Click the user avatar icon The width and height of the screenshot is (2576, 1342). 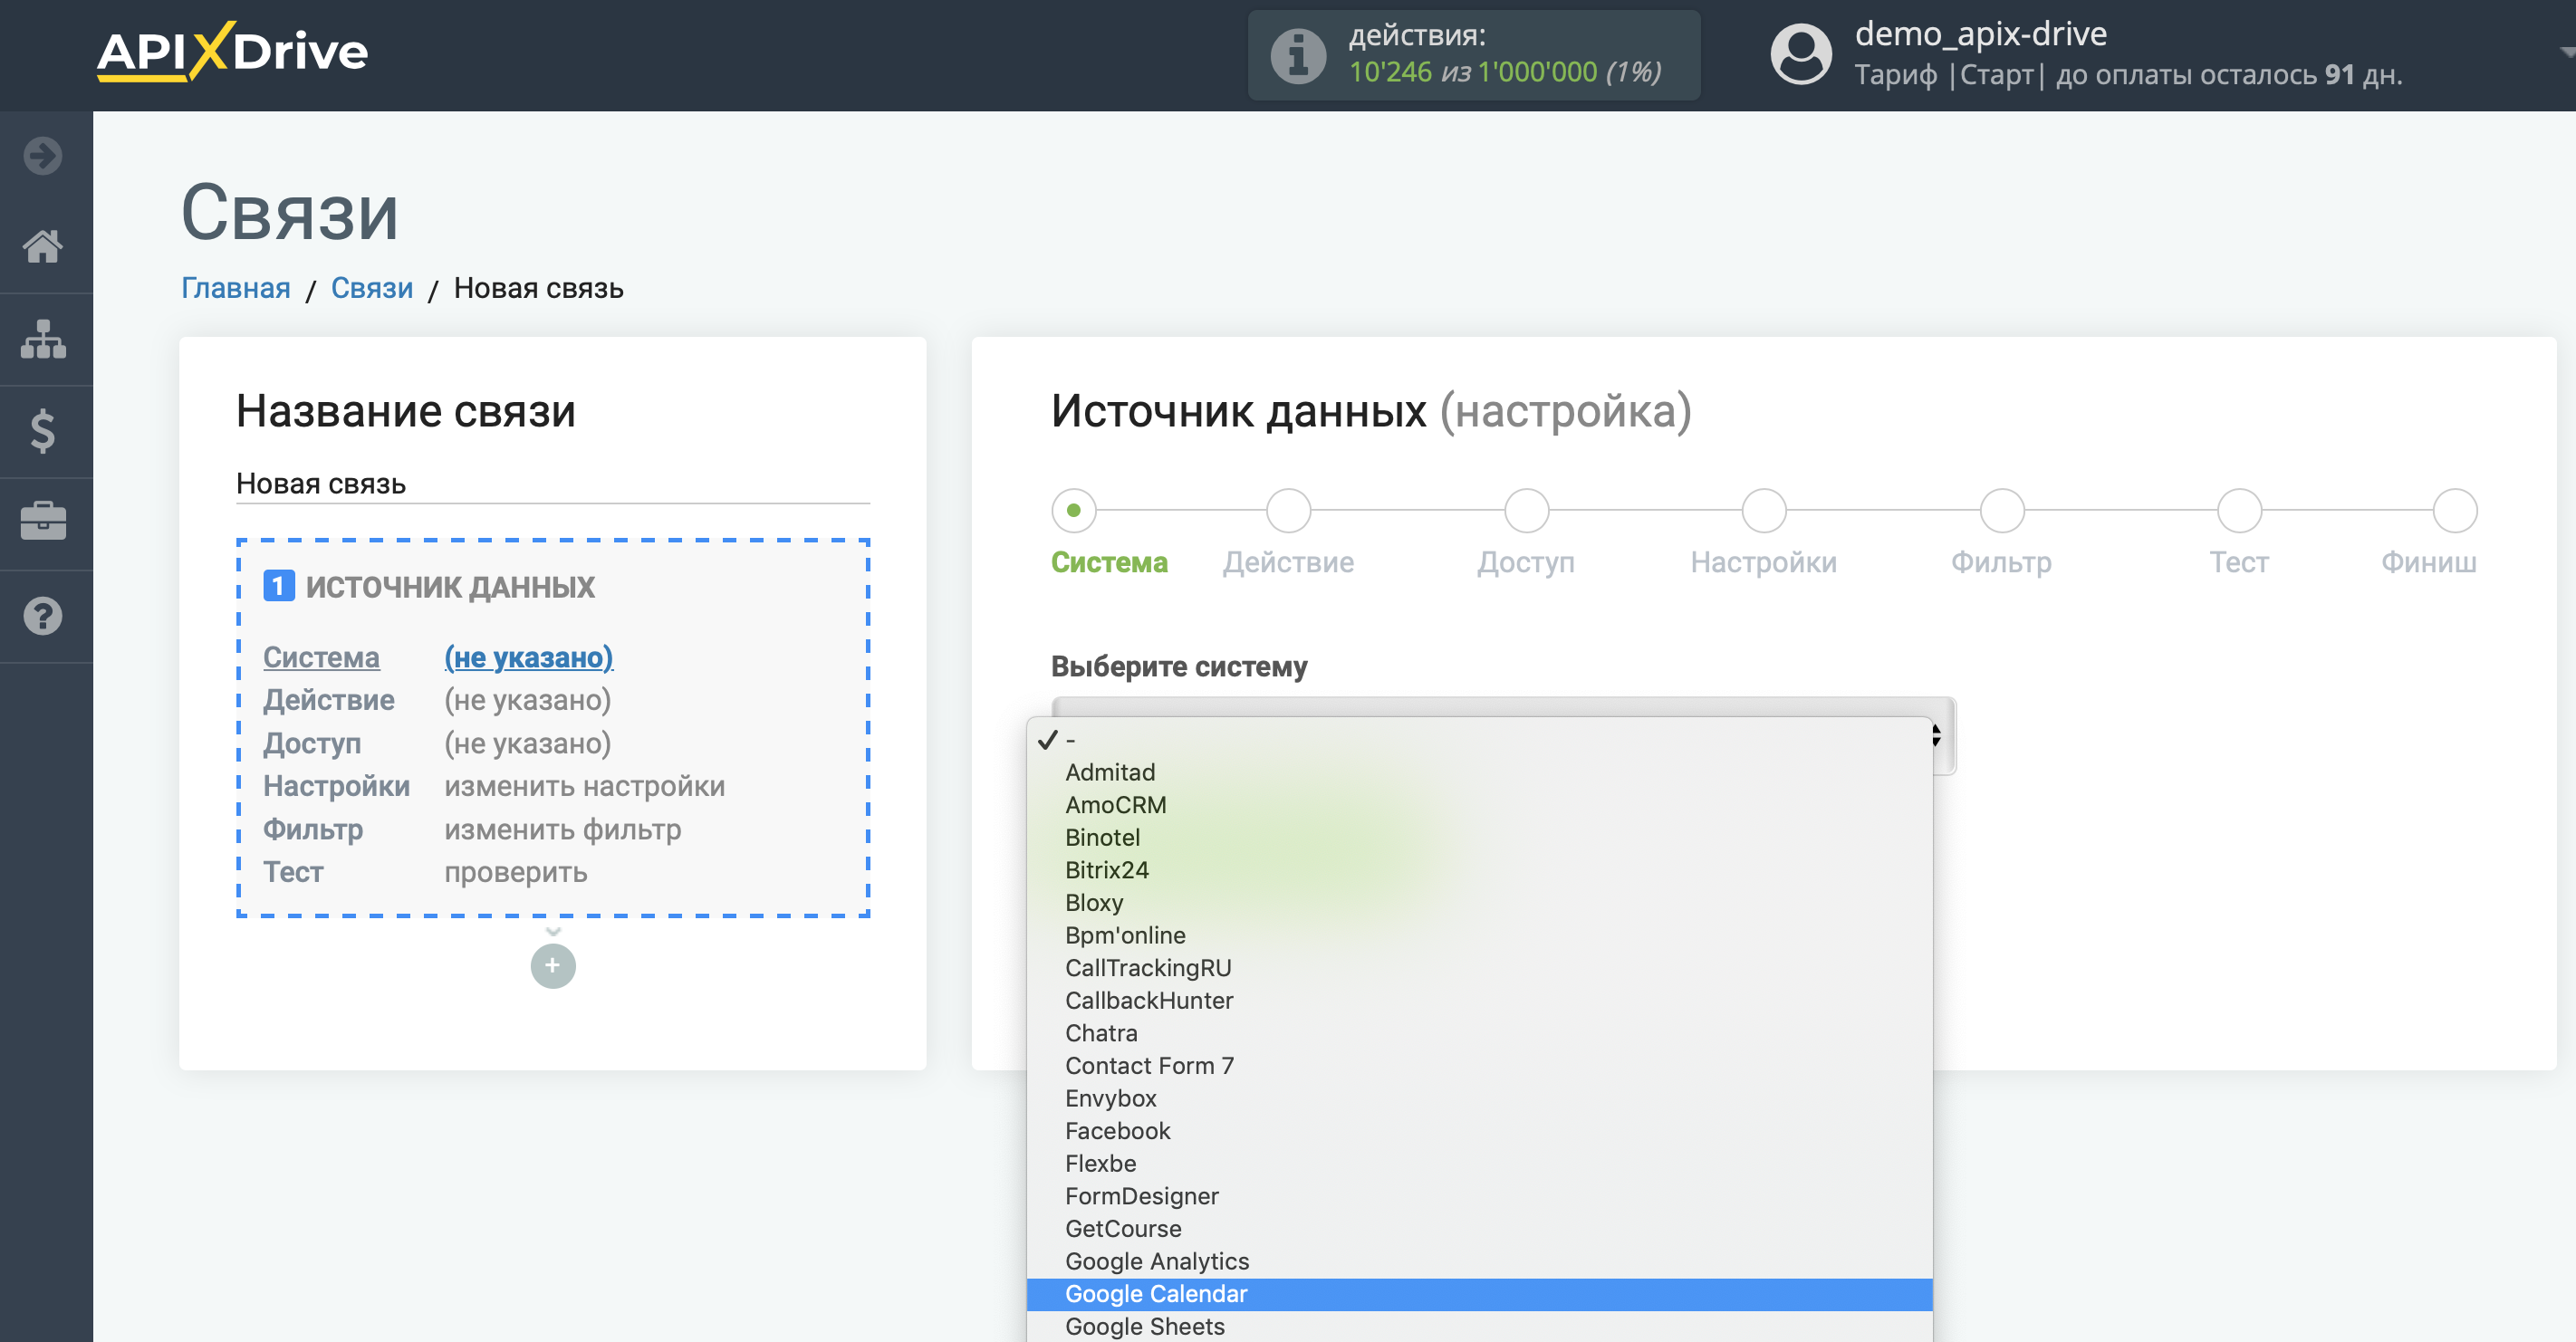pyautogui.click(x=1801, y=55)
